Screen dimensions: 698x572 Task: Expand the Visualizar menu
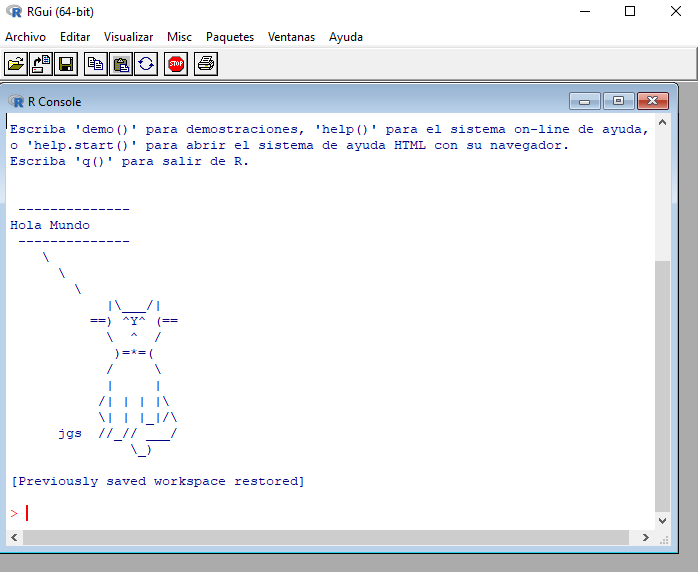(128, 37)
